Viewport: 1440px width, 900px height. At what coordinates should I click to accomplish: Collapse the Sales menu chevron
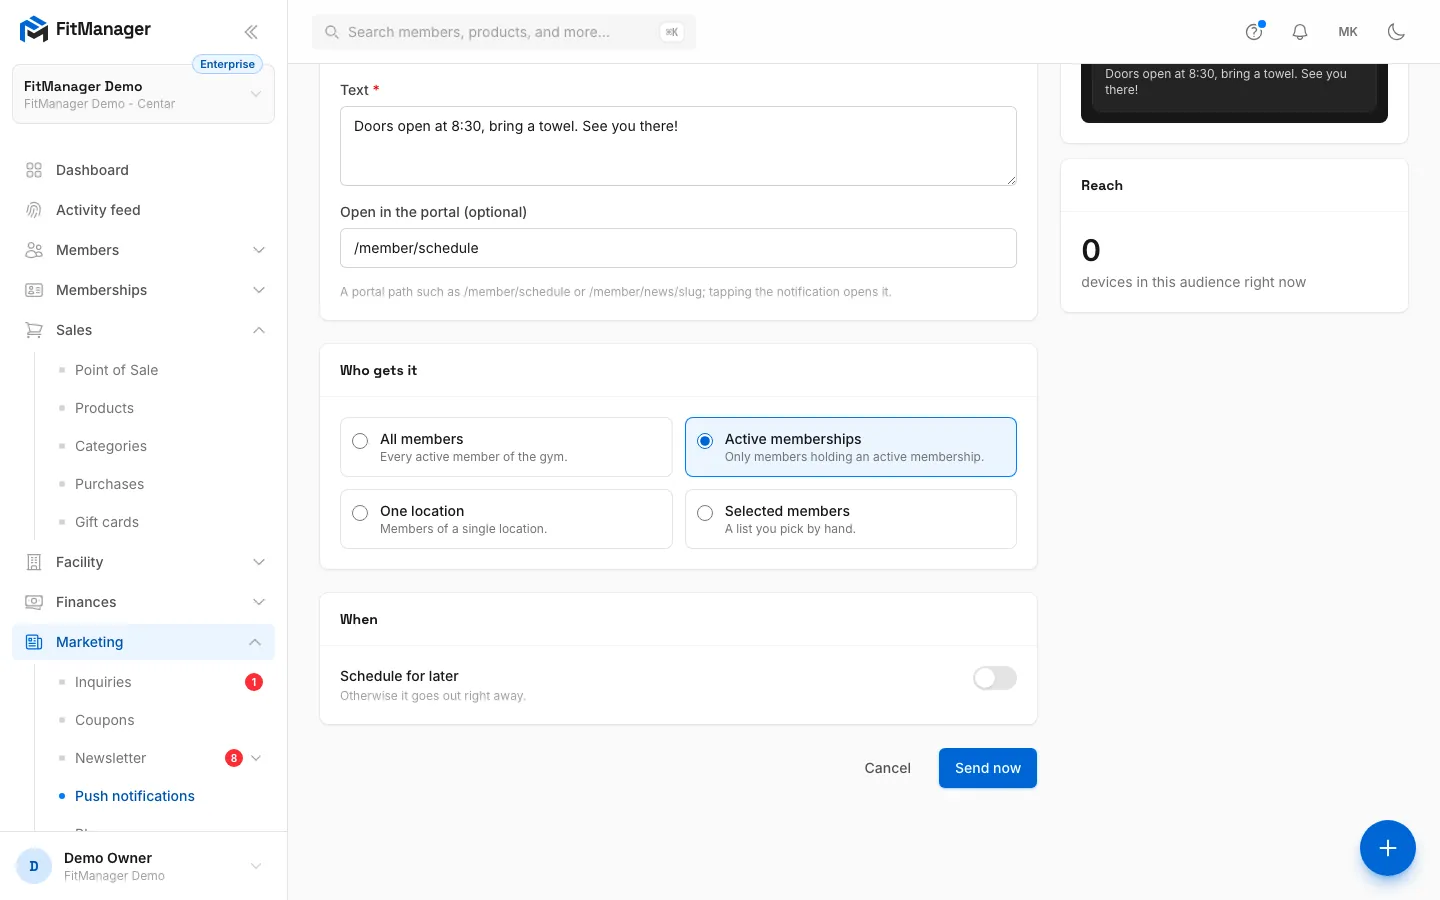[x=259, y=330]
